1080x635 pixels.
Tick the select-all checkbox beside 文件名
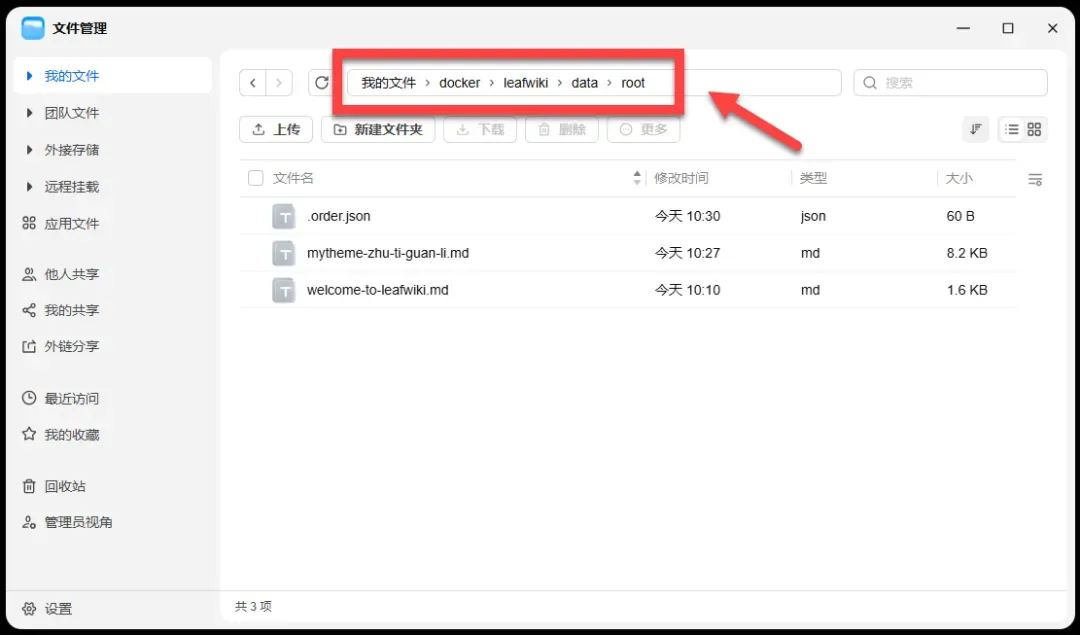tap(256, 178)
